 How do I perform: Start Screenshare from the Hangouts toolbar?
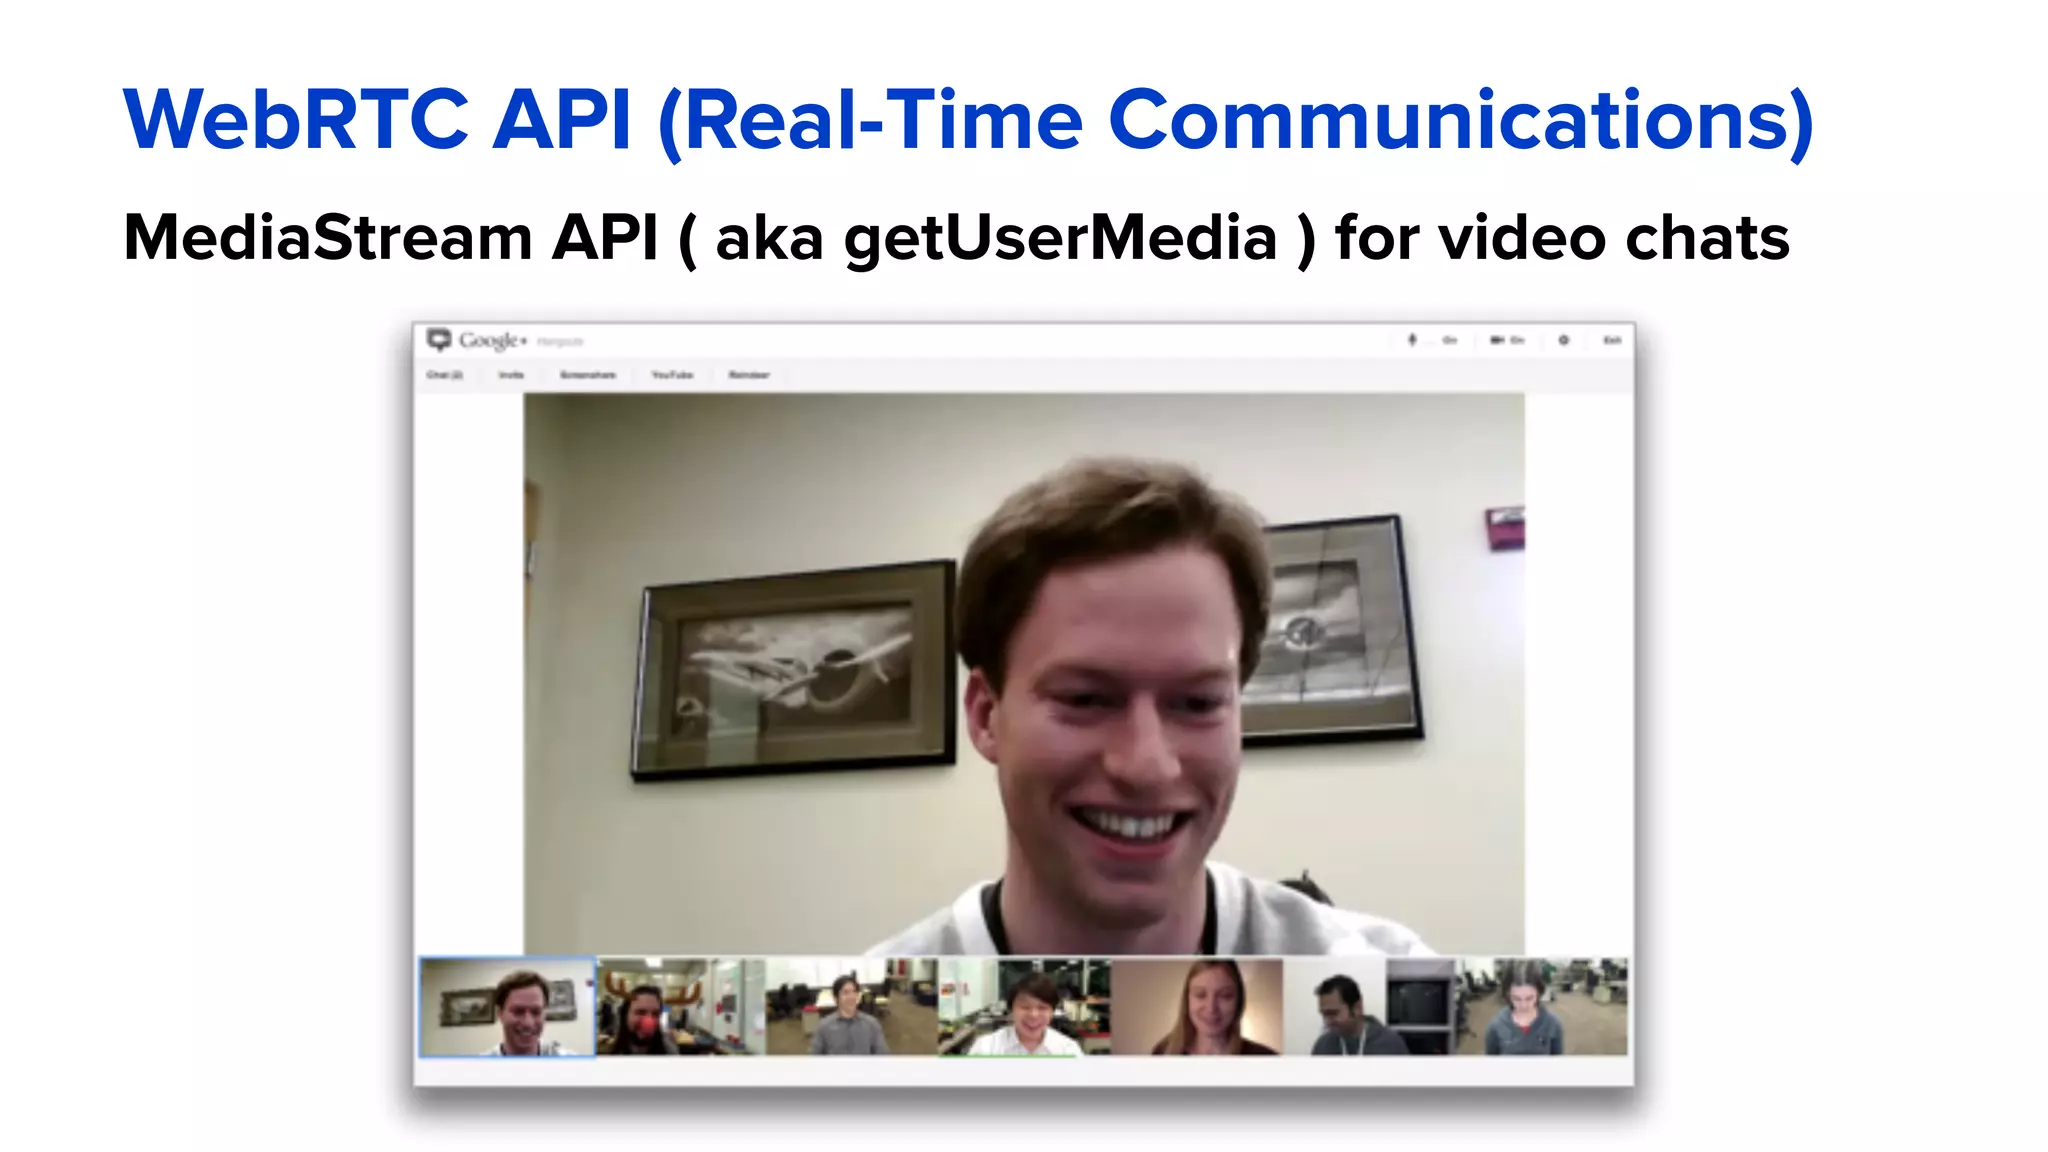[588, 375]
